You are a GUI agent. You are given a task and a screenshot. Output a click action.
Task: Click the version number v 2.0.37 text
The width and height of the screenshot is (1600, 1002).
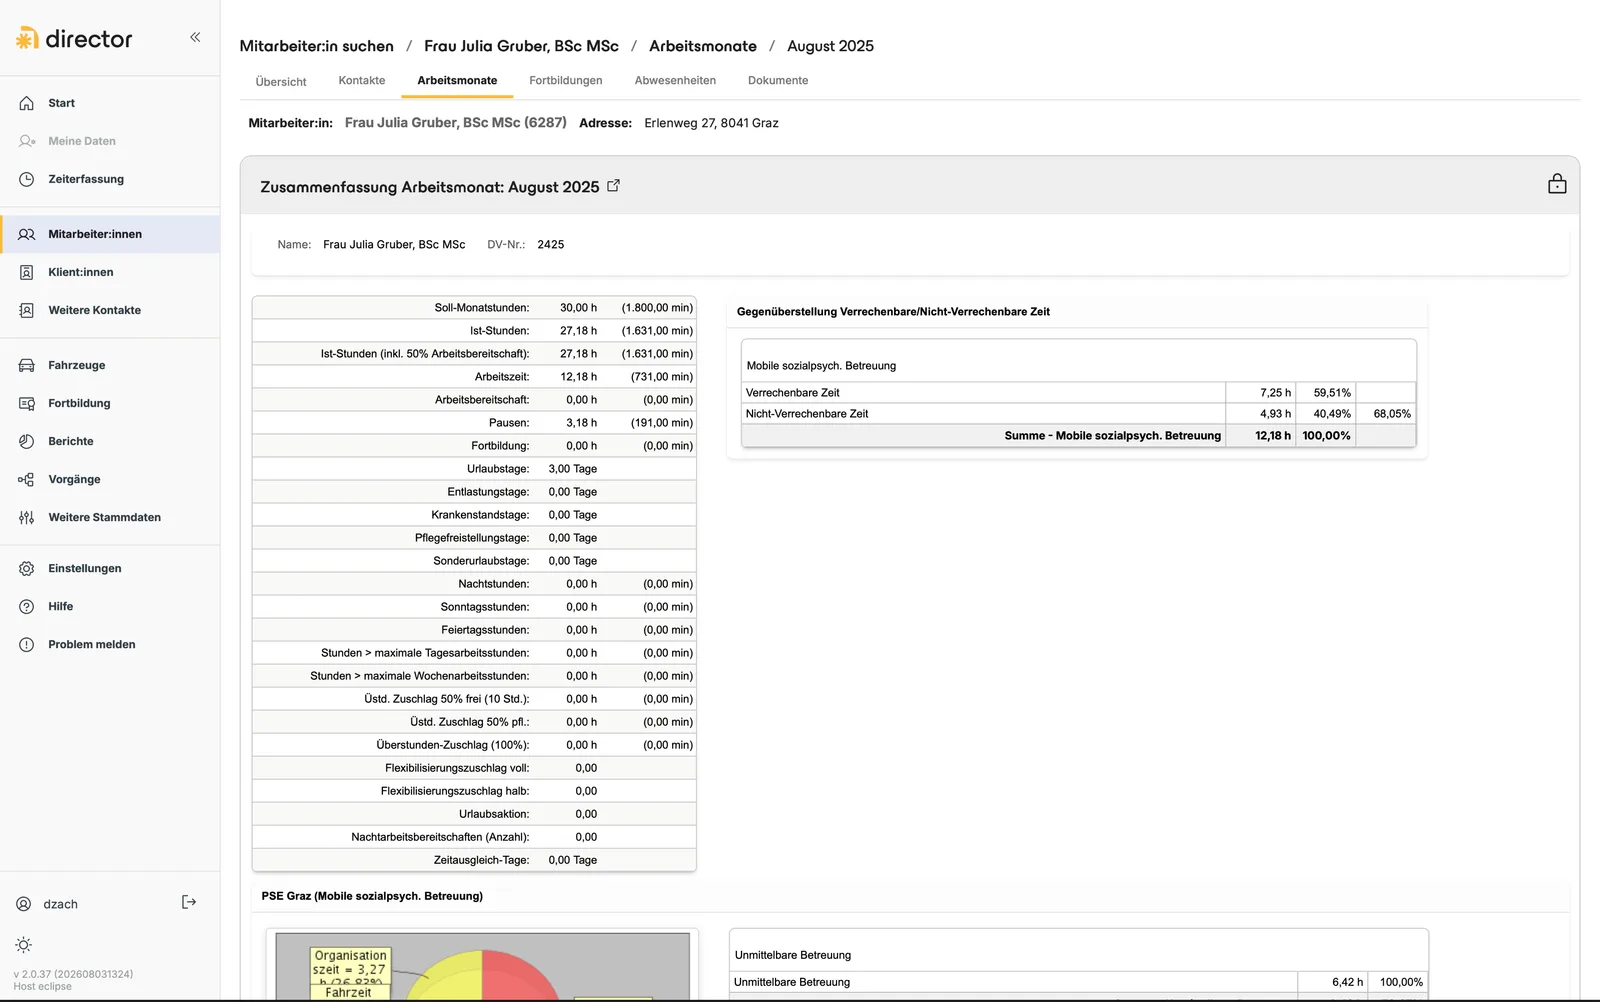click(x=73, y=974)
